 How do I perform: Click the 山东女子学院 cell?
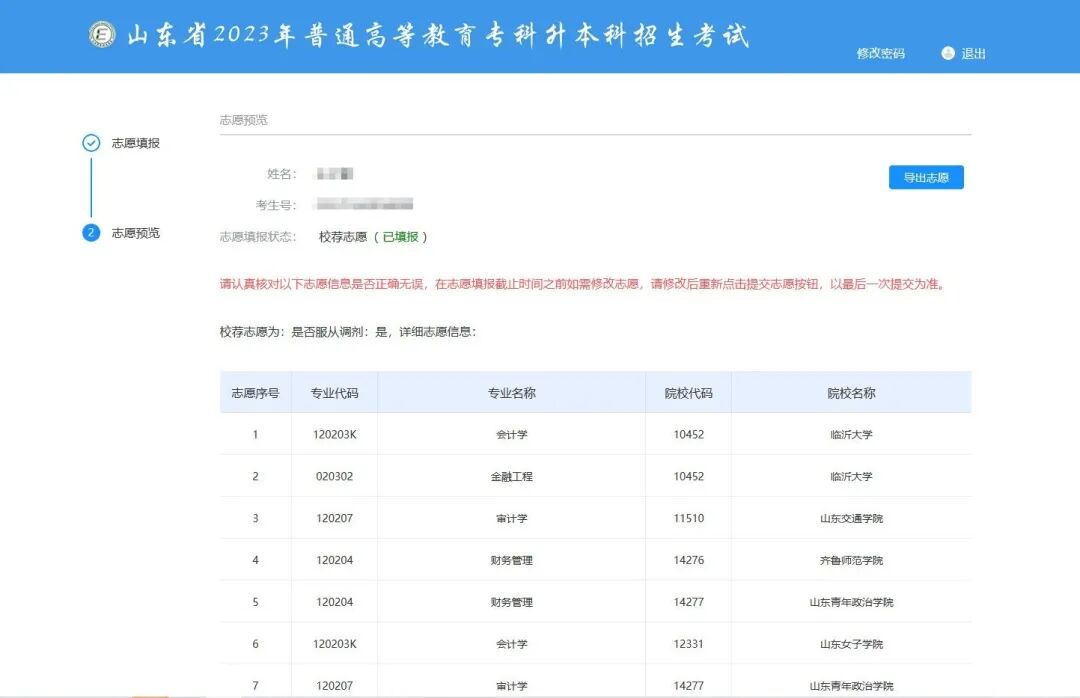pyautogui.click(x=851, y=644)
